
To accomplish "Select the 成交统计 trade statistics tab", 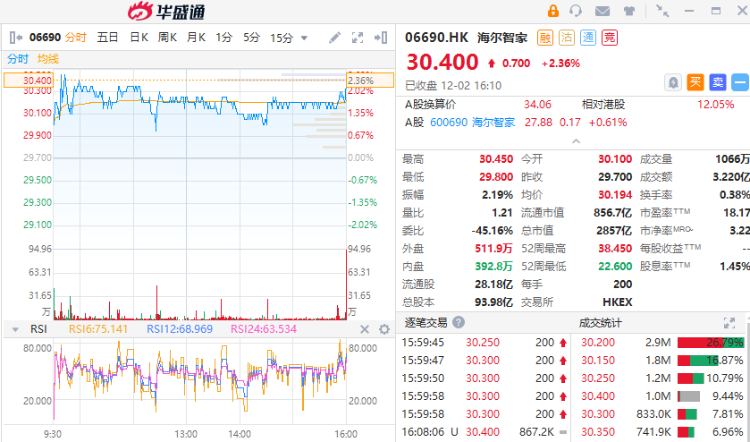I will click(x=600, y=323).
